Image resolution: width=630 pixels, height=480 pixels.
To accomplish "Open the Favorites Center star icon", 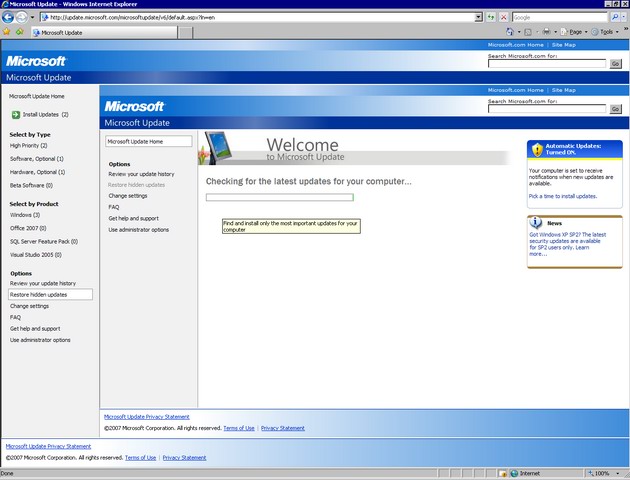I will point(6,32).
